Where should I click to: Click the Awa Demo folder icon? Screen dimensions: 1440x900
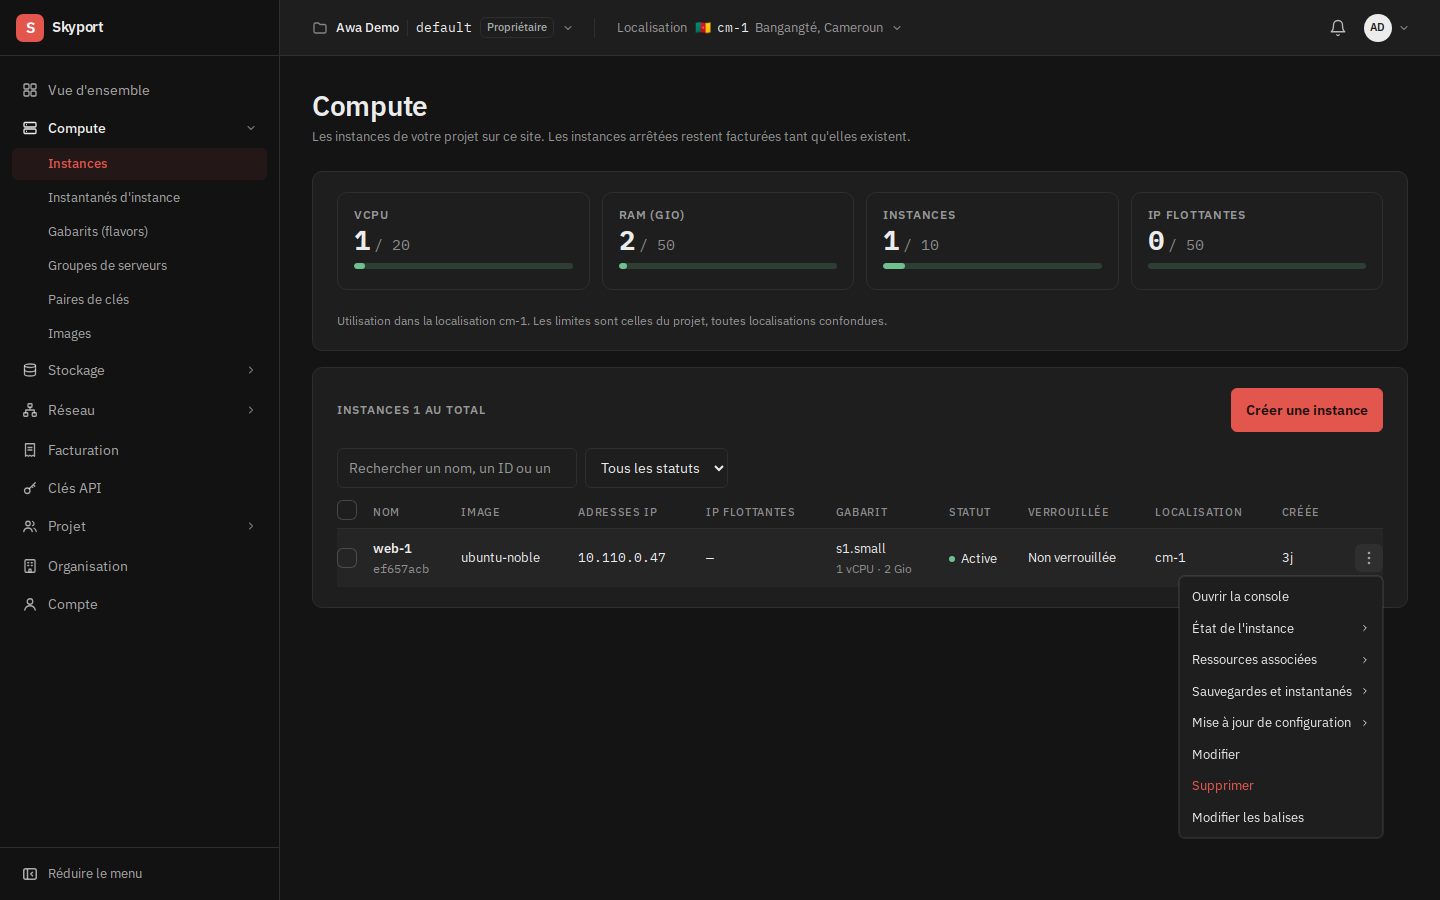click(320, 28)
